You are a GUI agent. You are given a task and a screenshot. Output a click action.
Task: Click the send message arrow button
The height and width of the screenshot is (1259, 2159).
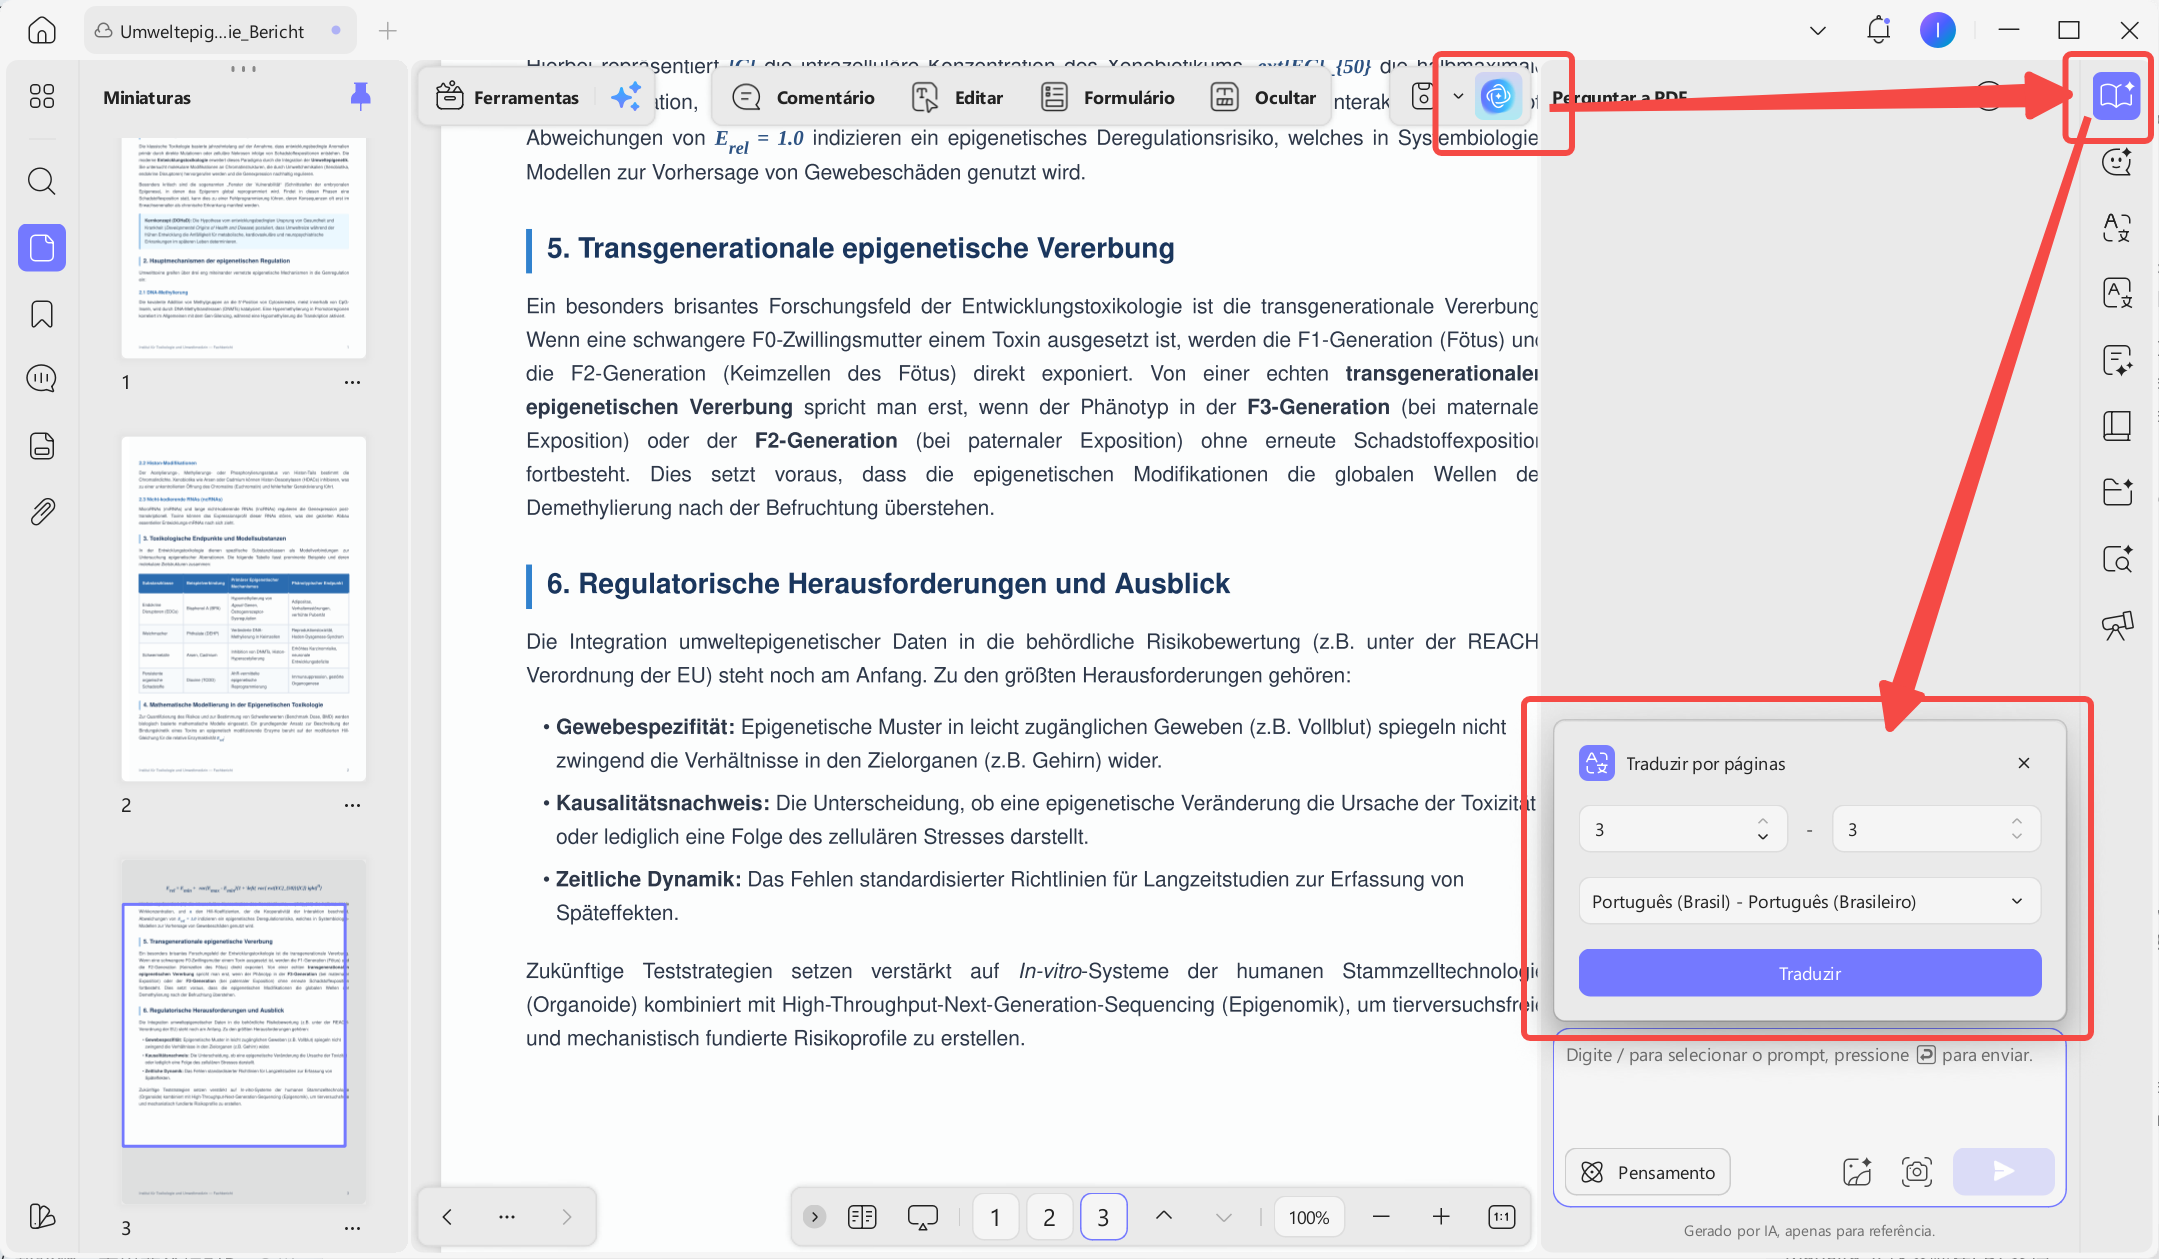[2003, 1171]
